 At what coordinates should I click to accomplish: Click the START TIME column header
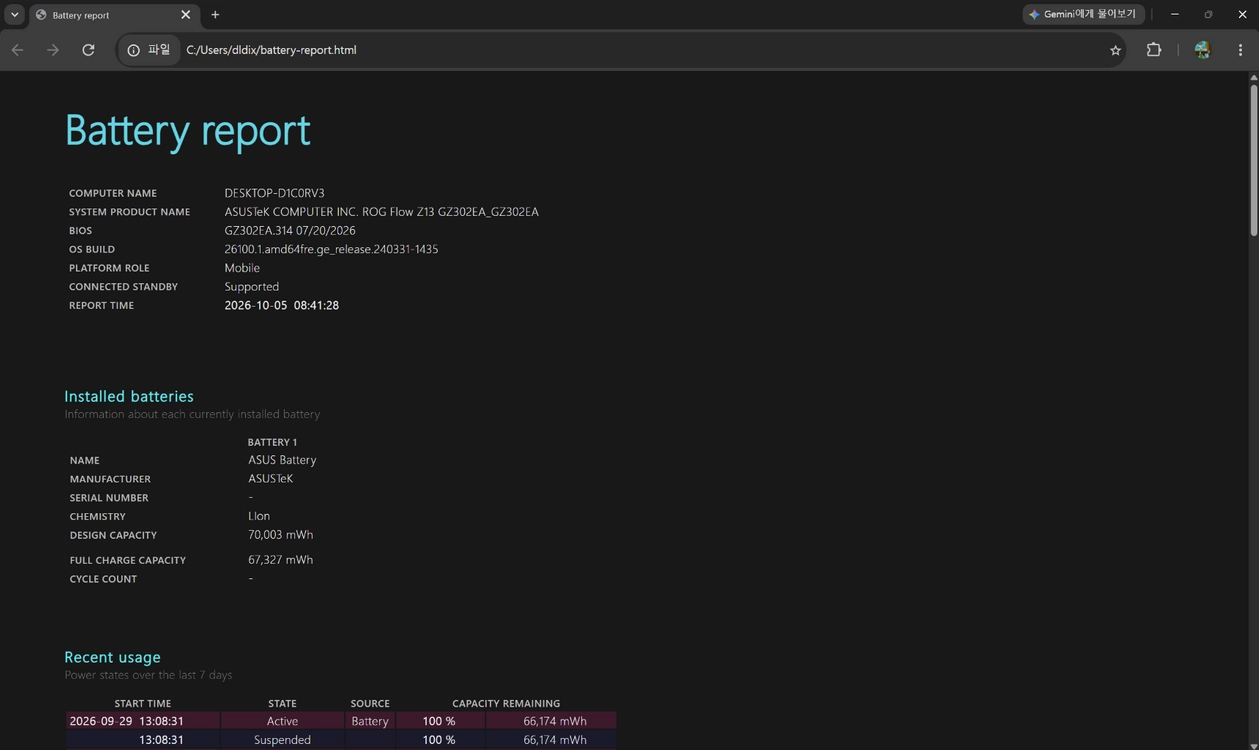point(143,704)
